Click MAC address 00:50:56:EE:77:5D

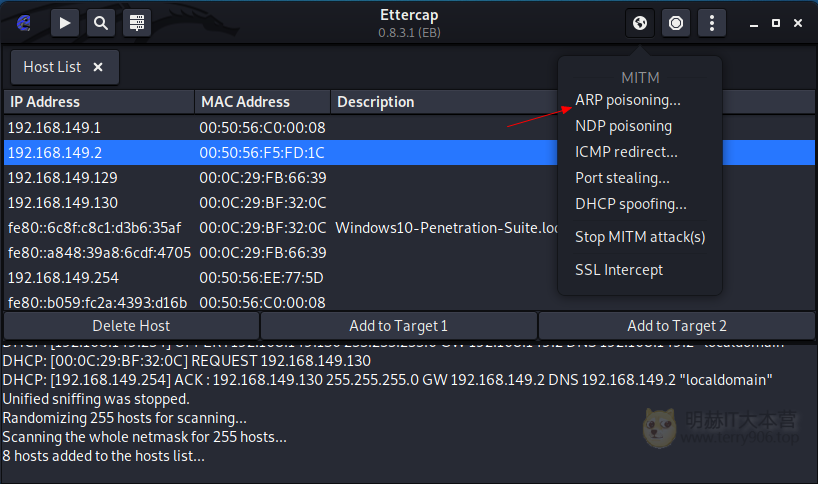click(x=261, y=278)
